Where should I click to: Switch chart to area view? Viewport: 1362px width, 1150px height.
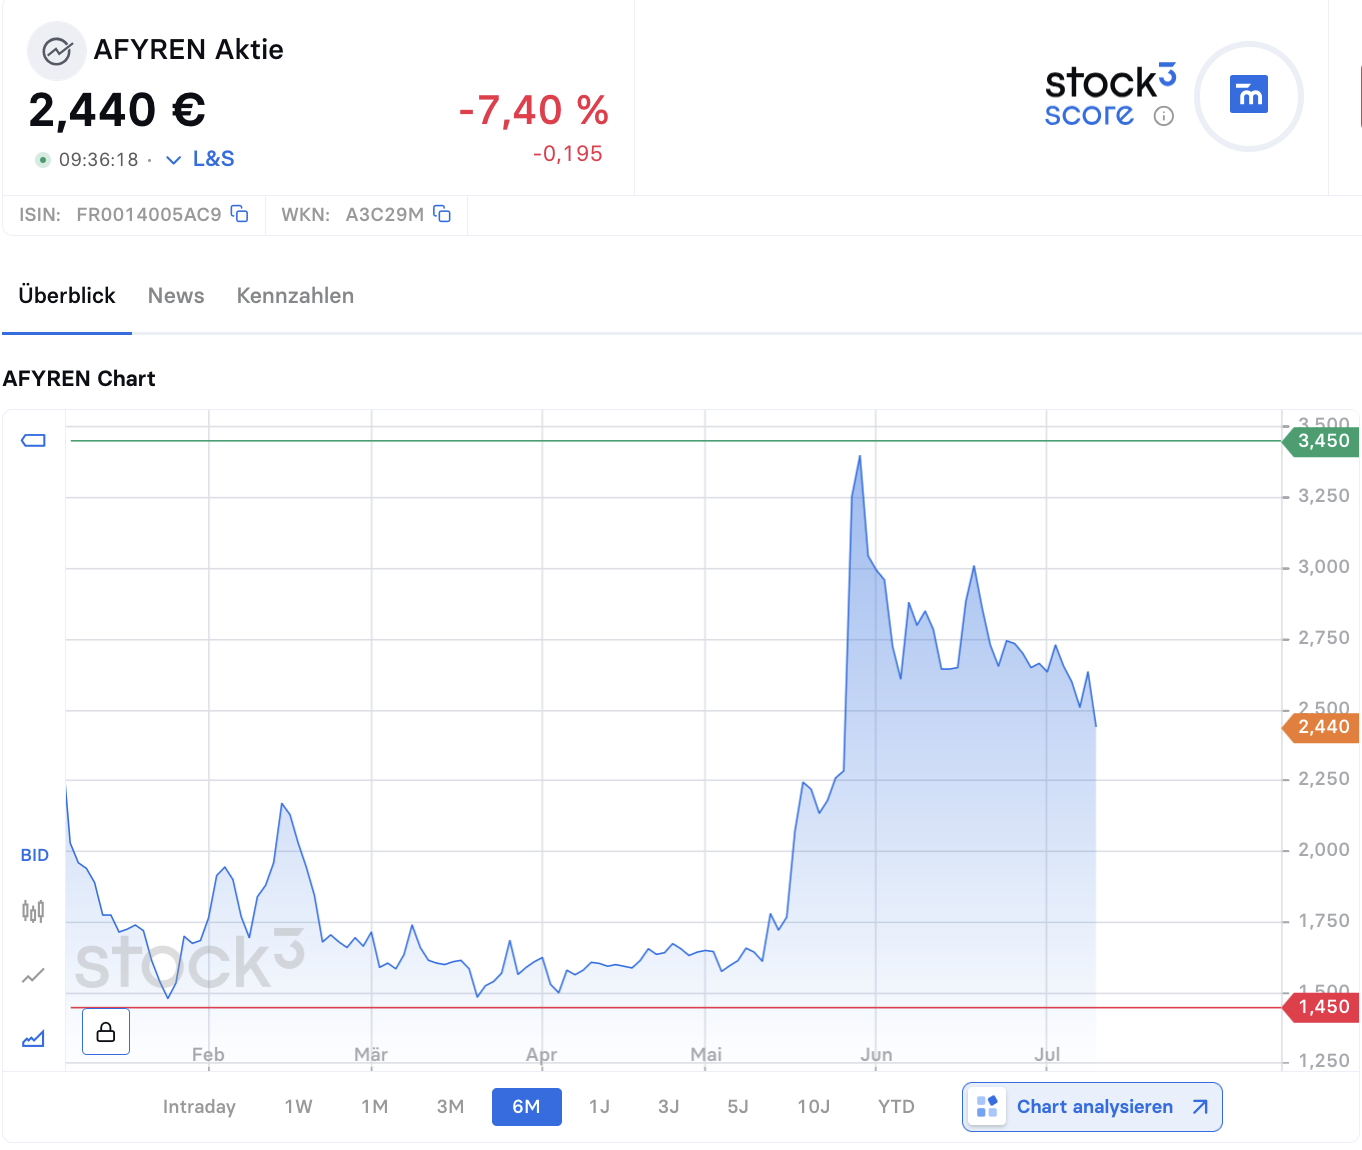pyautogui.click(x=33, y=1039)
